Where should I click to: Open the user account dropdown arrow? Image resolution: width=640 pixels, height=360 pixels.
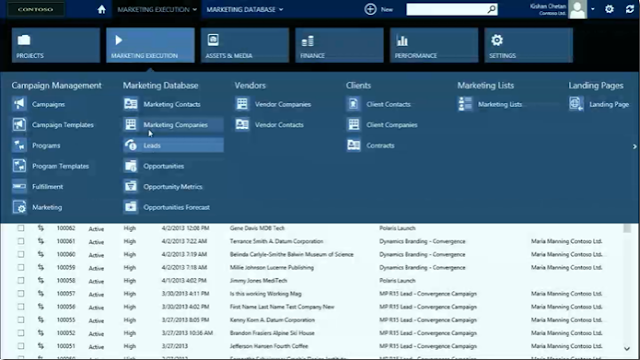click(x=593, y=9)
